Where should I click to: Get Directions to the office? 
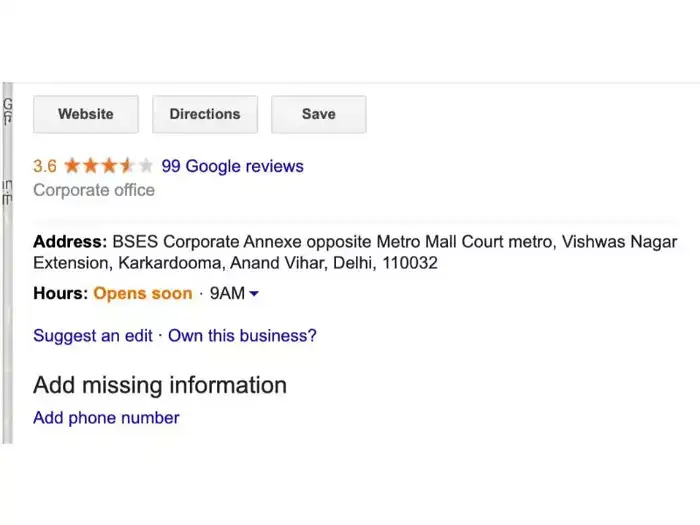(x=205, y=114)
